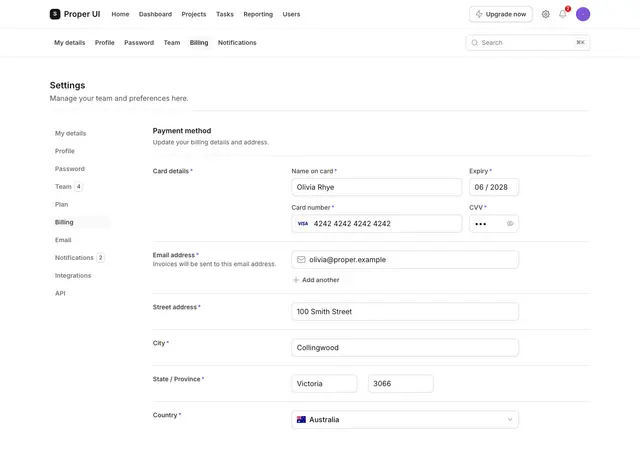The height and width of the screenshot is (471, 640).
Task: Switch to My details top tab
Action: [70, 43]
